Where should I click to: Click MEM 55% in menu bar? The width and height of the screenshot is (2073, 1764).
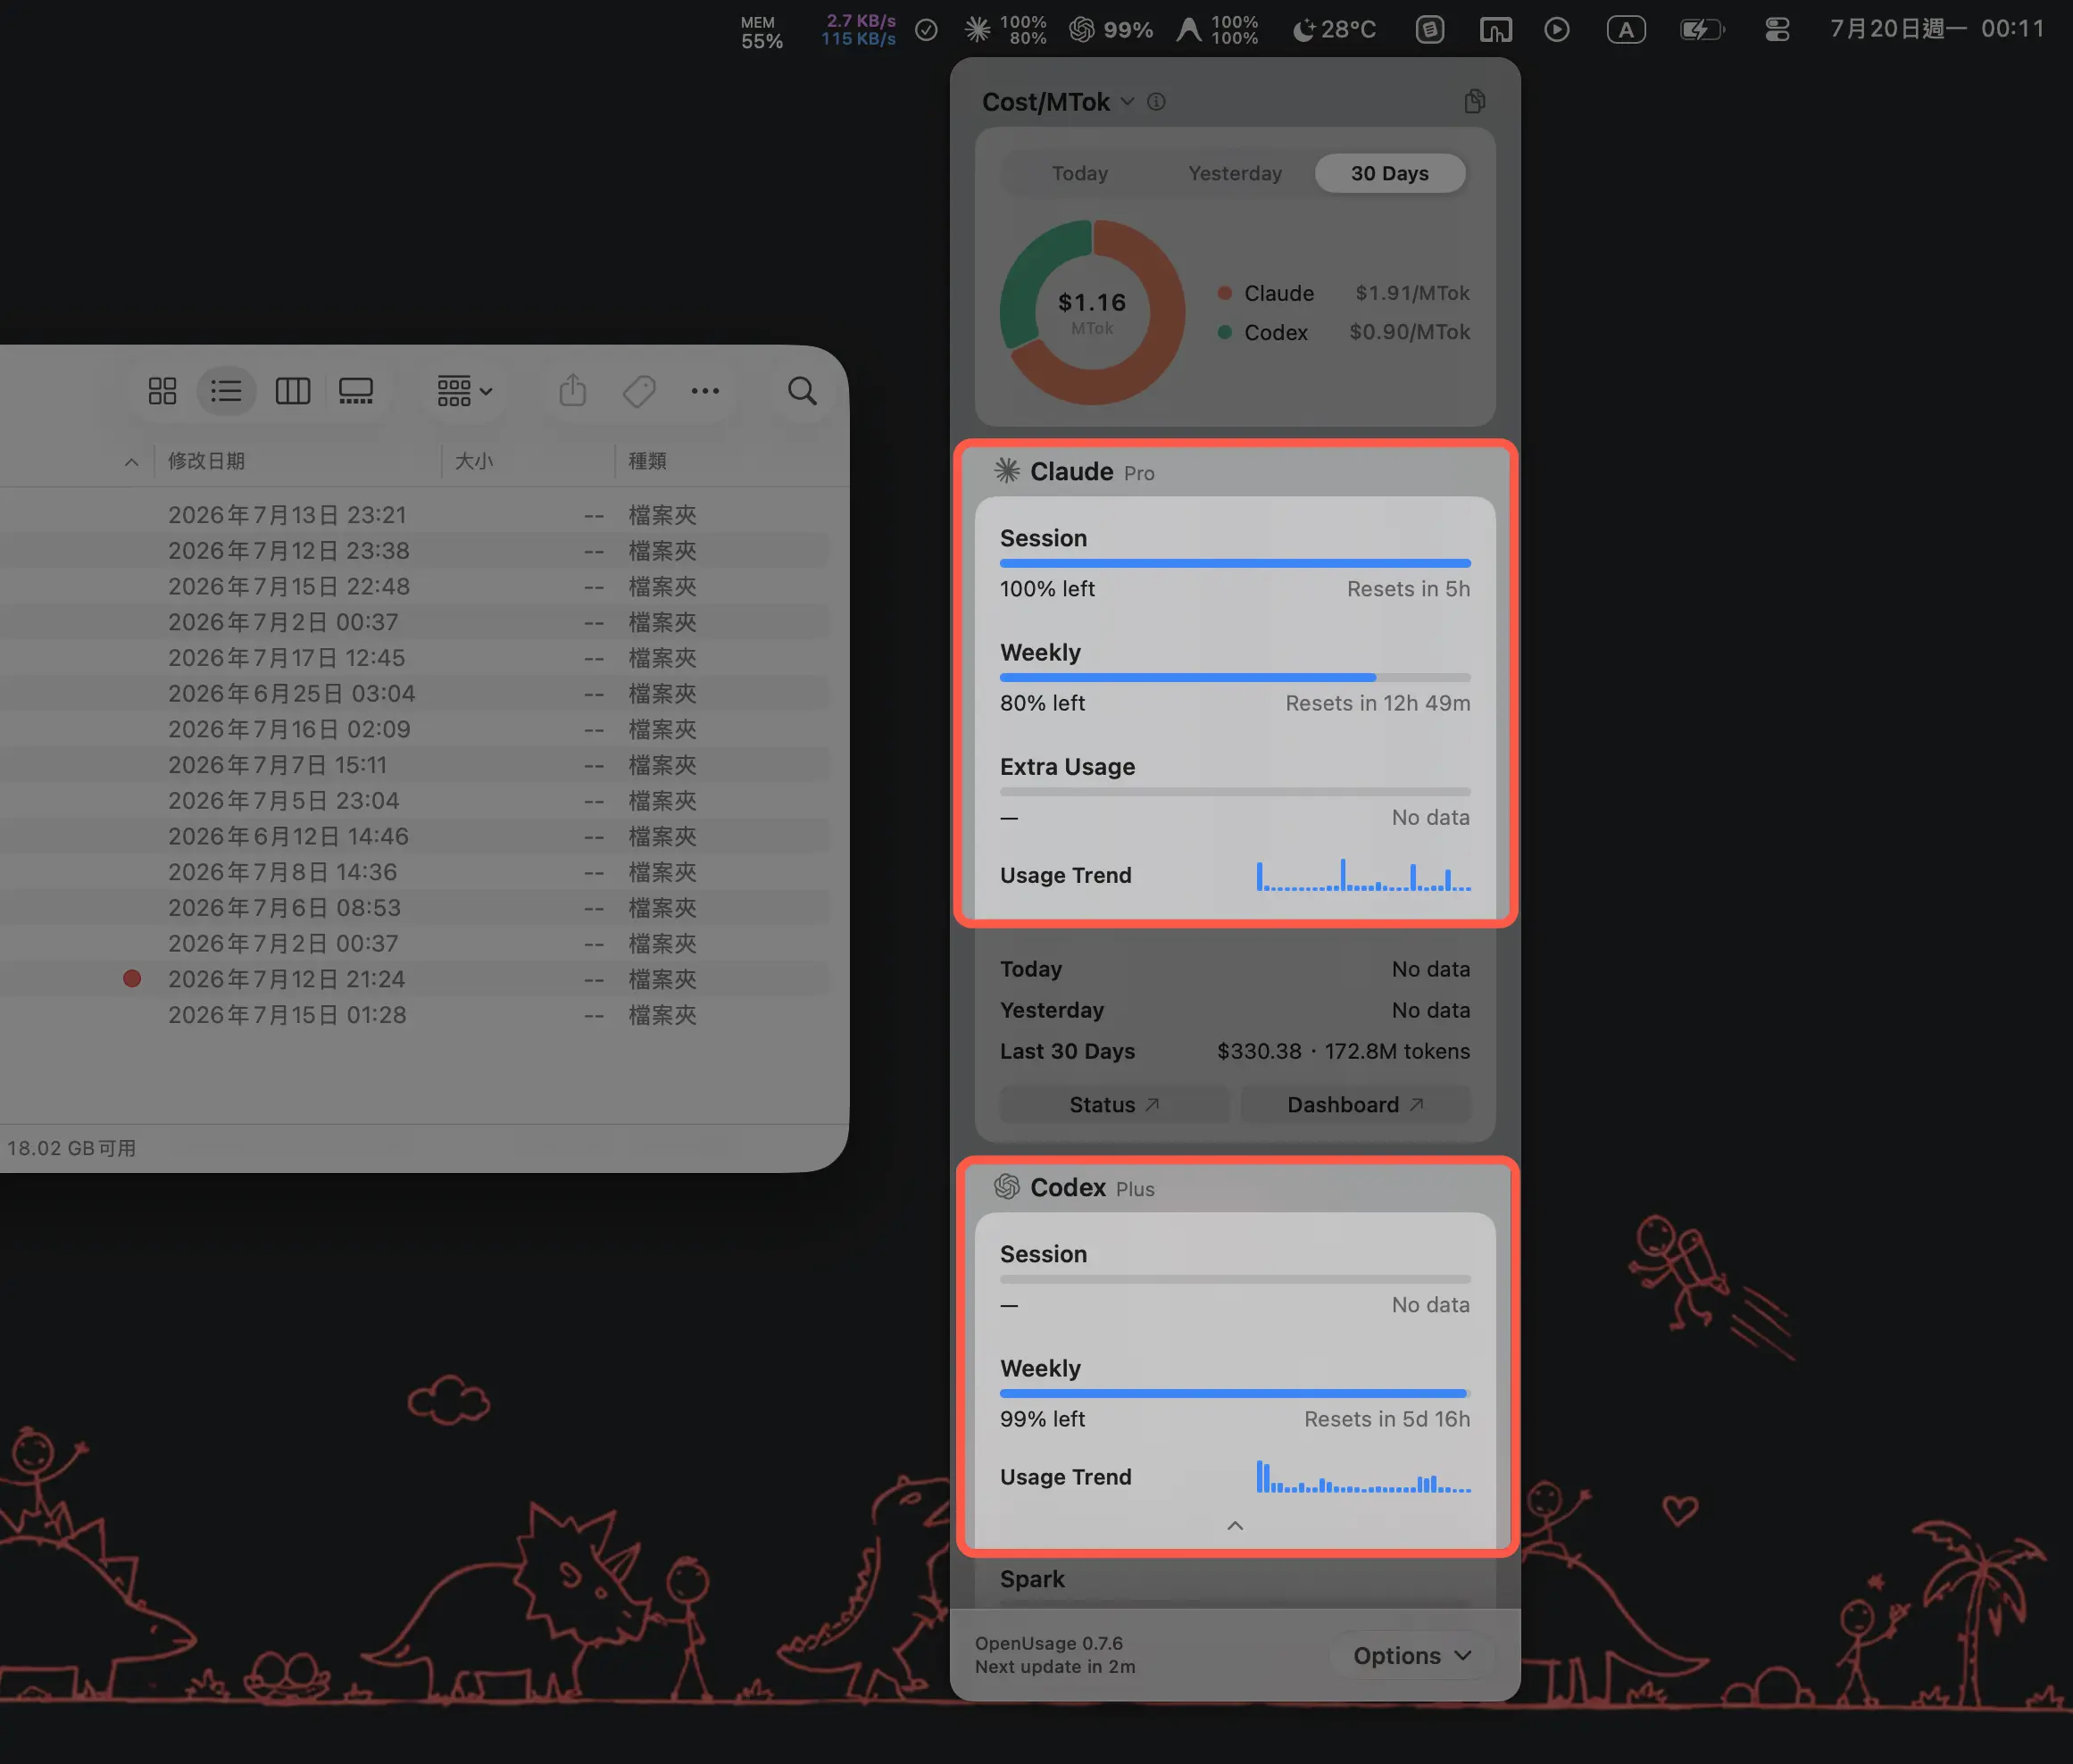tap(761, 32)
